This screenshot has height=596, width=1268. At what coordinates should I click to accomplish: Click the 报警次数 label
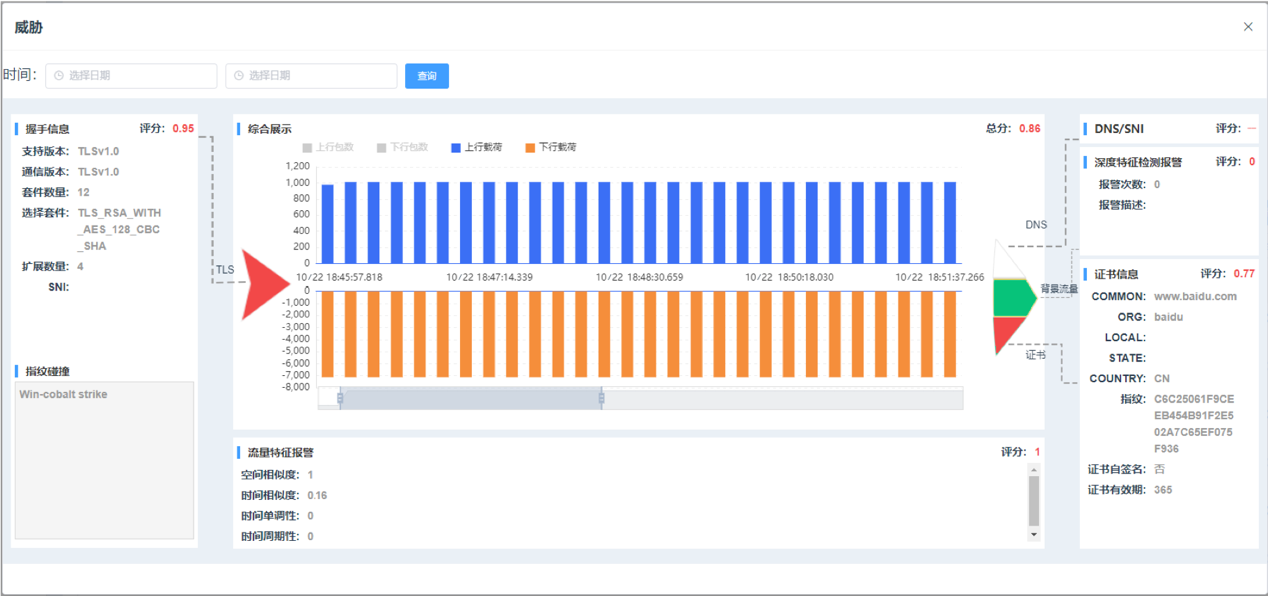tap(1122, 185)
